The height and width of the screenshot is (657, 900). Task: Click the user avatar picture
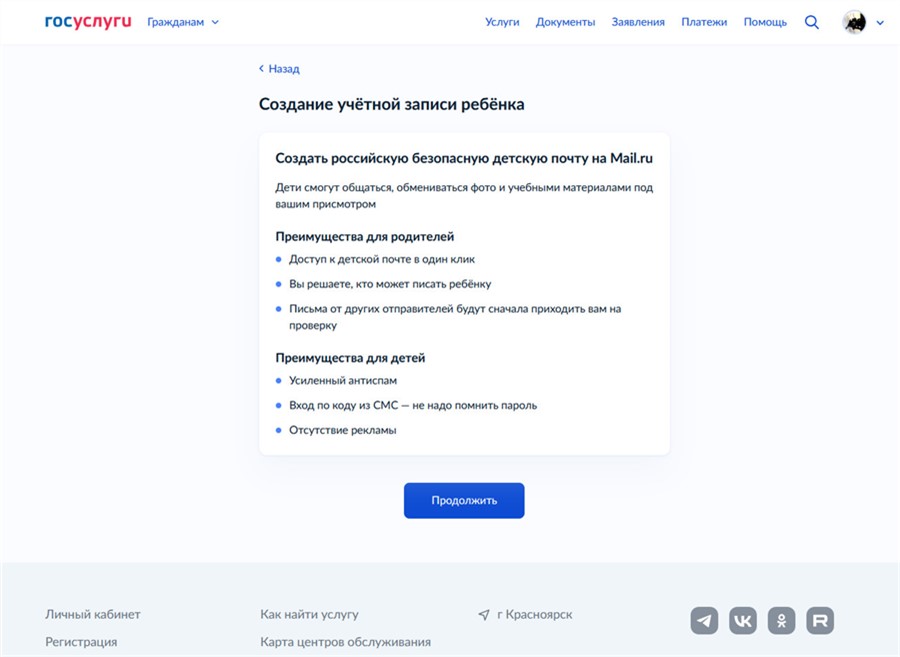[x=854, y=22]
